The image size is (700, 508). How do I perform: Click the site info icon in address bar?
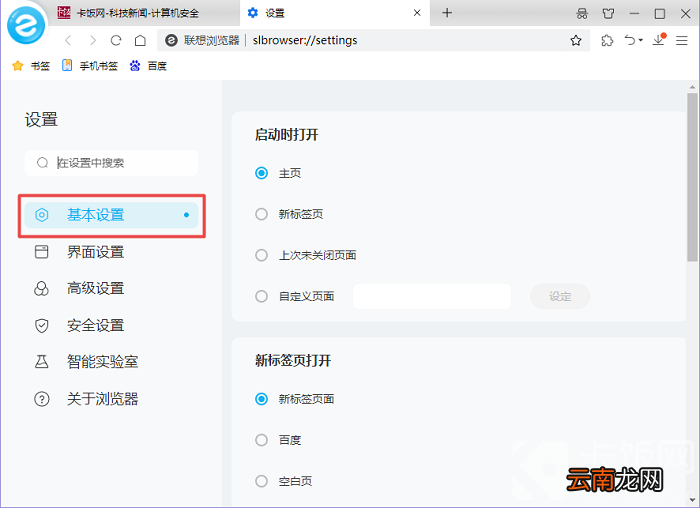(x=171, y=41)
